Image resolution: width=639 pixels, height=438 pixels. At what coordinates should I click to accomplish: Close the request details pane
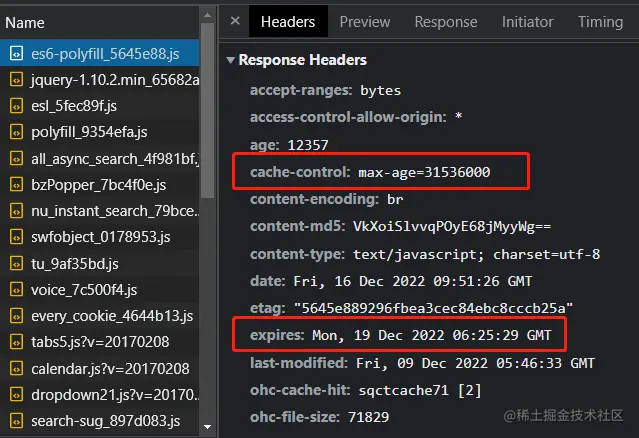(x=234, y=21)
